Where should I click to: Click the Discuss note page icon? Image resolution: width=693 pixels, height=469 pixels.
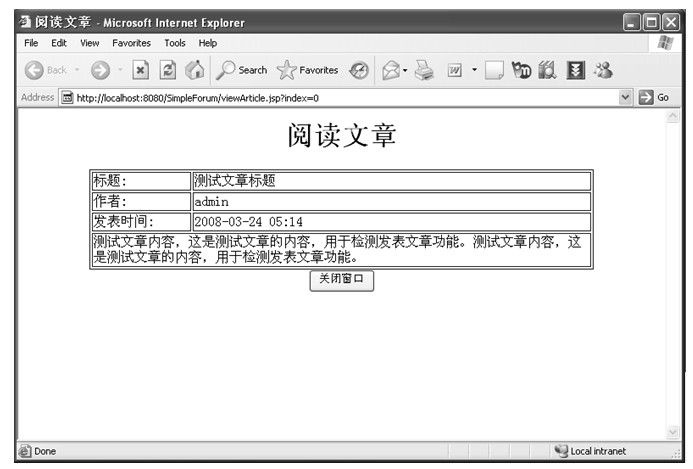coord(494,70)
